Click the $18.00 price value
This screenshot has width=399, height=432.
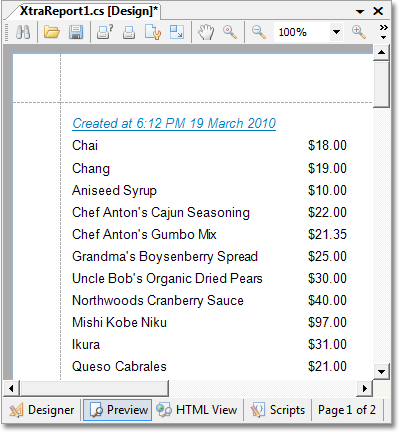click(327, 145)
